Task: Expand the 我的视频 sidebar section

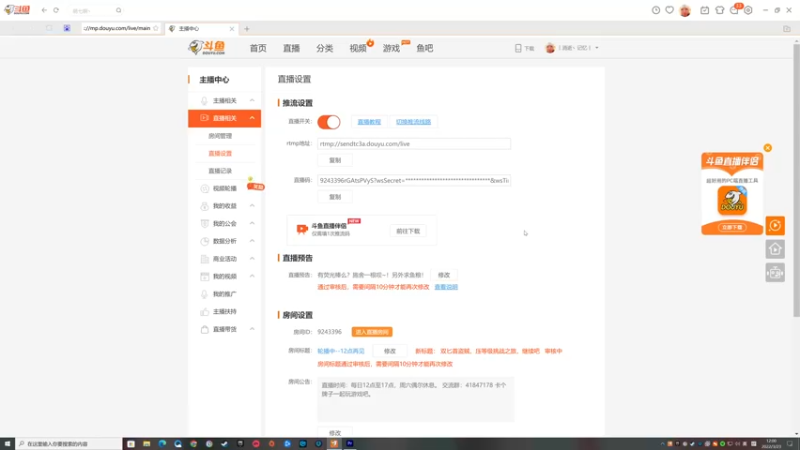Action: (x=252, y=276)
